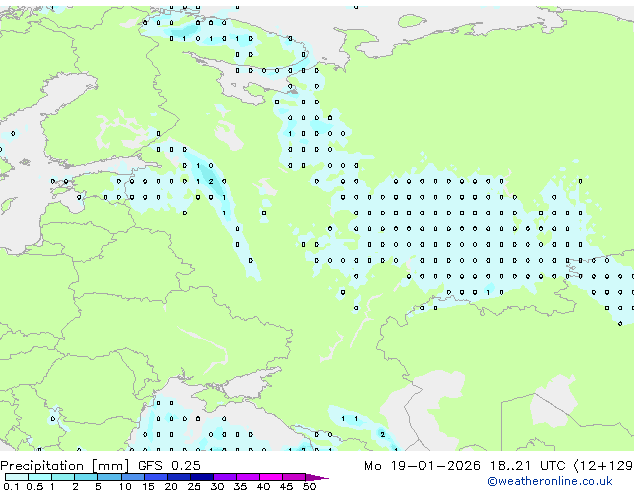634x490 pixels.
Task: Click the over-50 mm legend arrow tip
Action: pos(317,477)
